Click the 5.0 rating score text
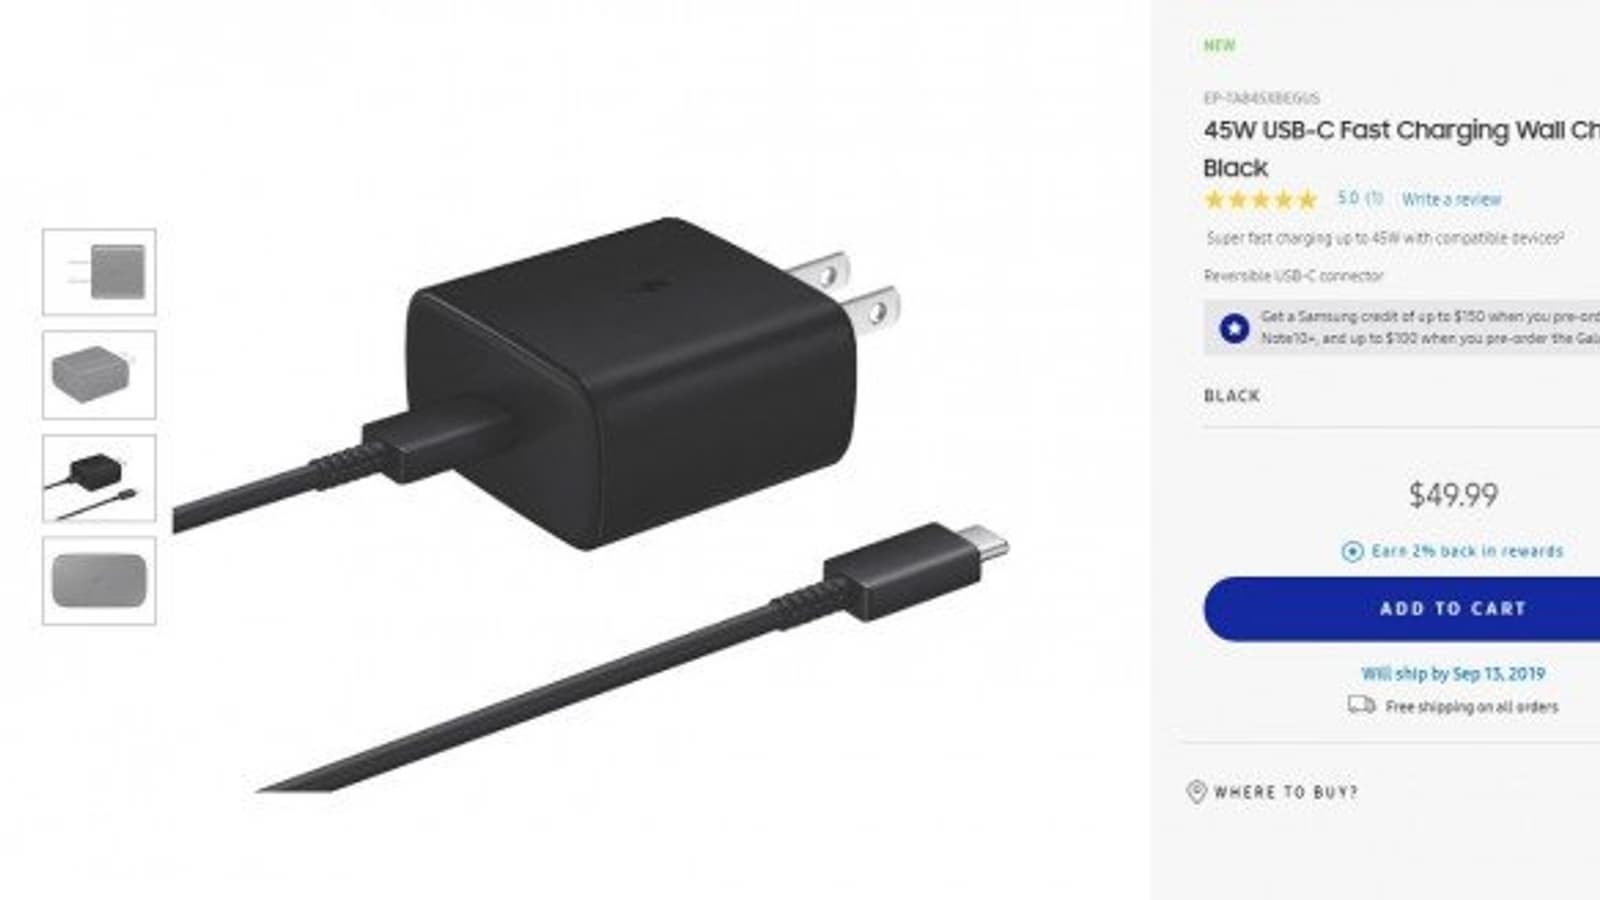Screen dimensions: 1600x900 point(1348,198)
